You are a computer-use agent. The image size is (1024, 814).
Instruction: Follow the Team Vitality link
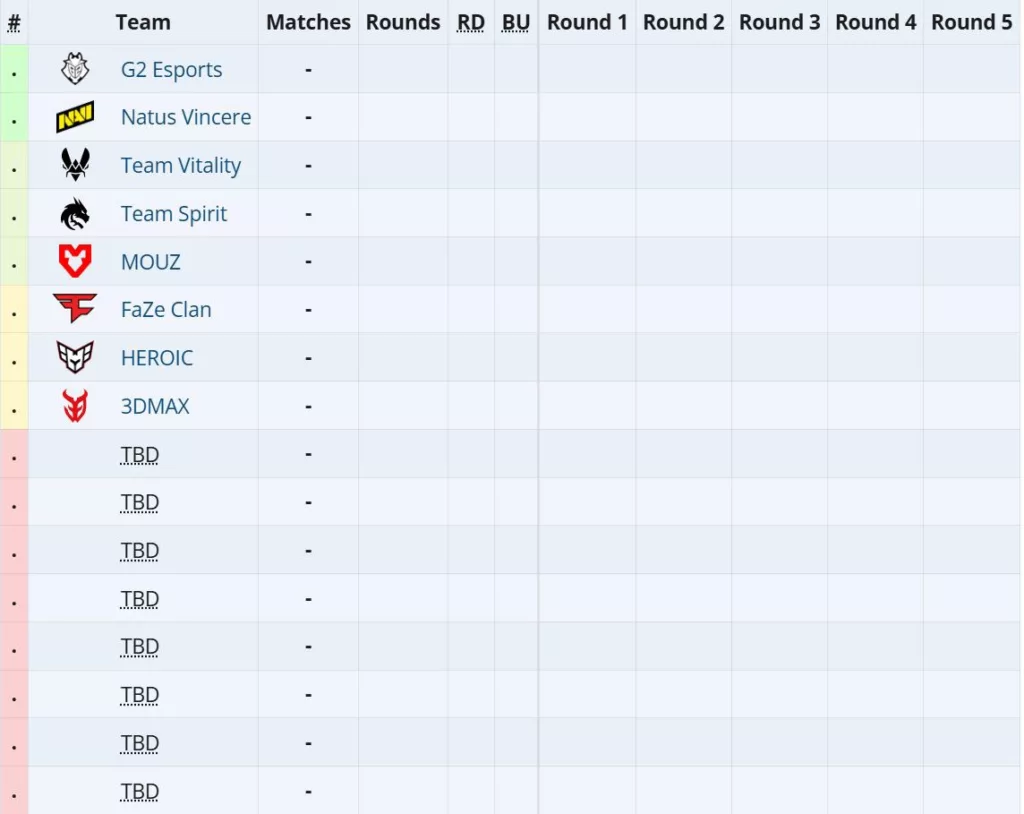(181, 165)
